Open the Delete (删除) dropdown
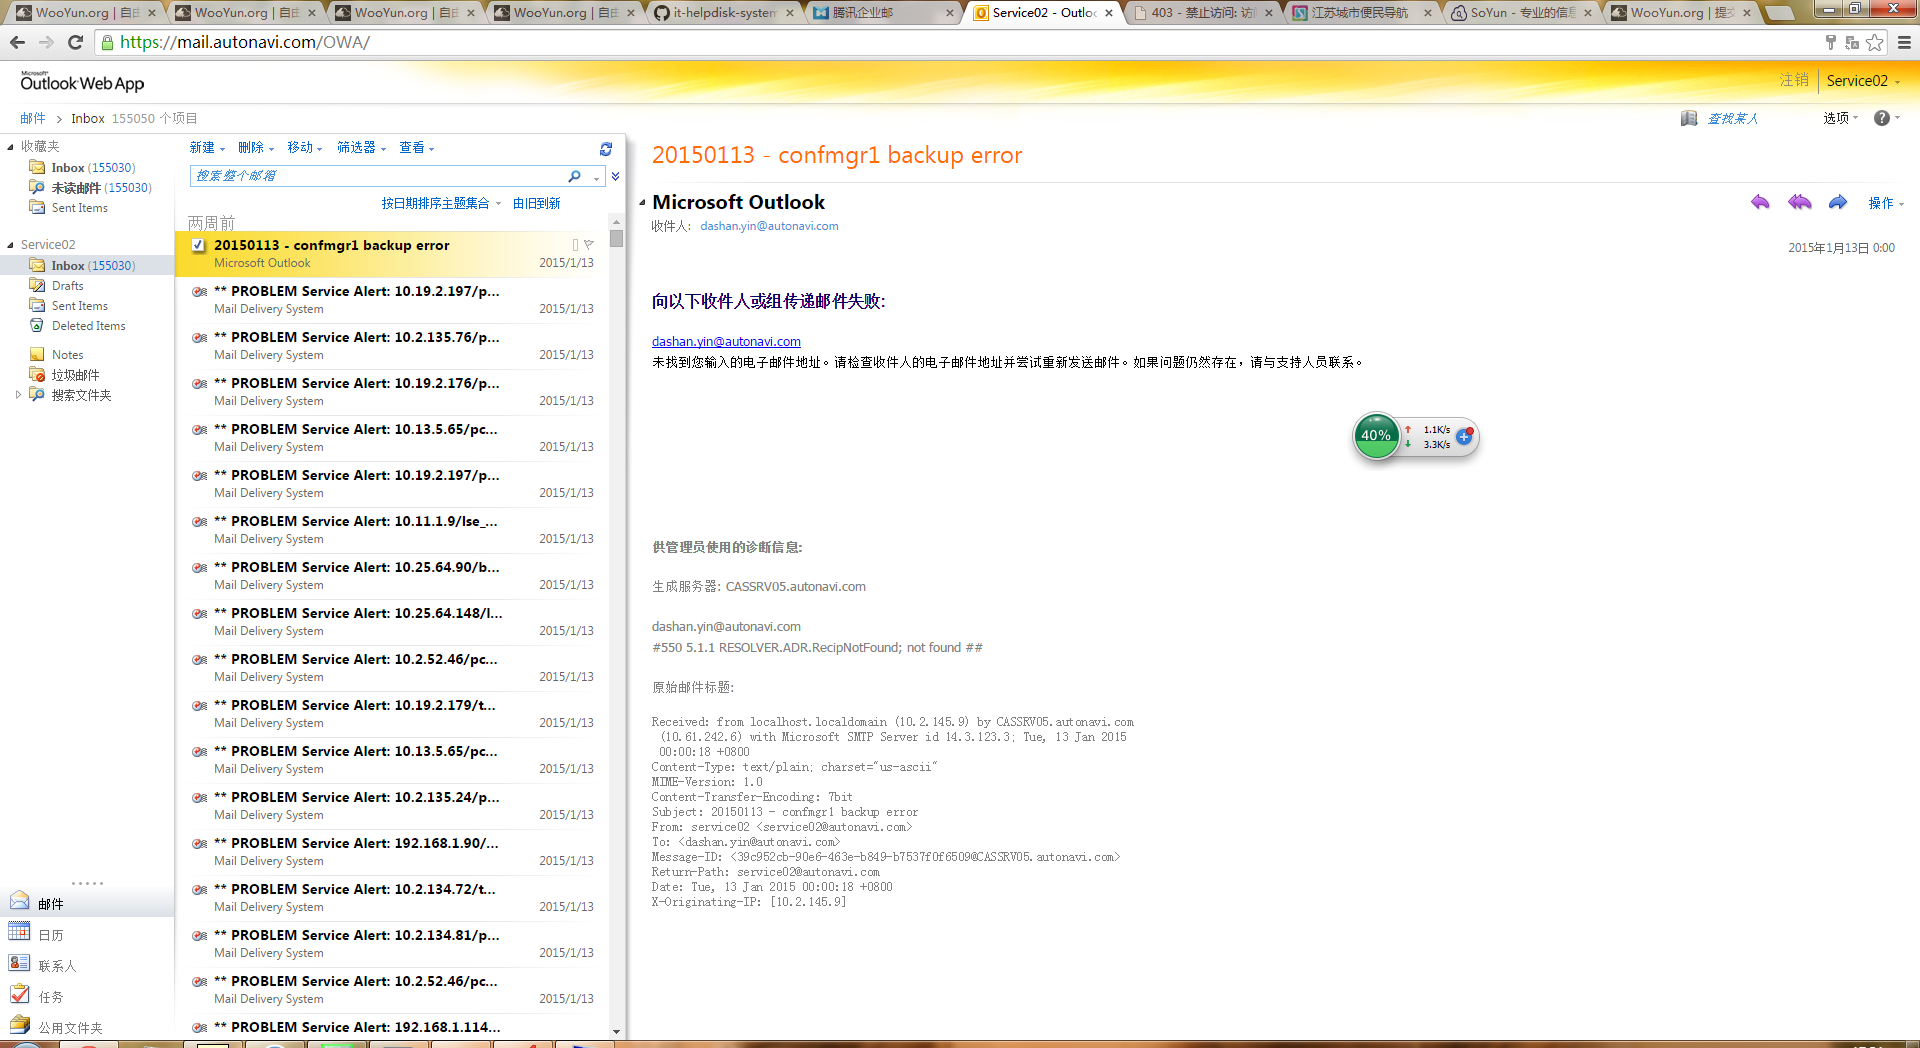The height and width of the screenshot is (1048, 1920). coord(256,148)
